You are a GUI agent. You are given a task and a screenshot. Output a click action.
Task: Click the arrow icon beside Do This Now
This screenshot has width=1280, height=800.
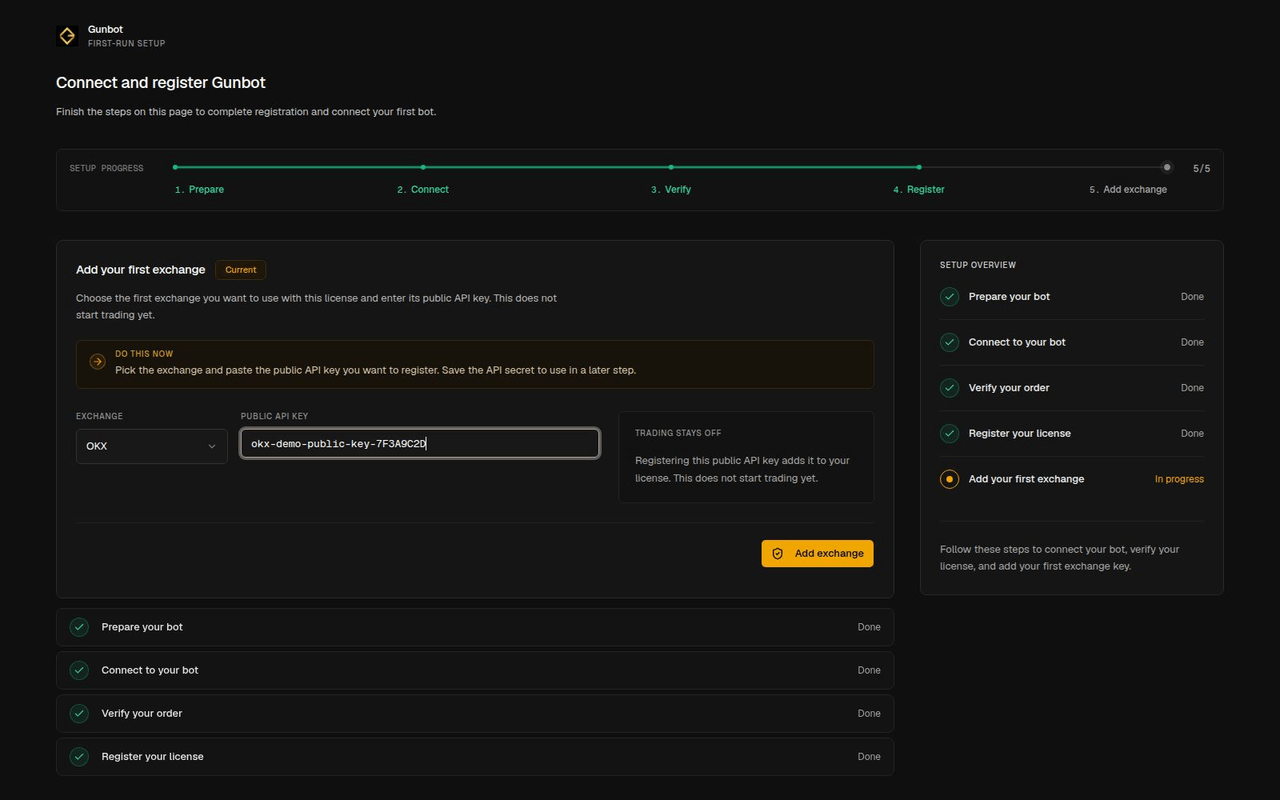click(x=97, y=362)
